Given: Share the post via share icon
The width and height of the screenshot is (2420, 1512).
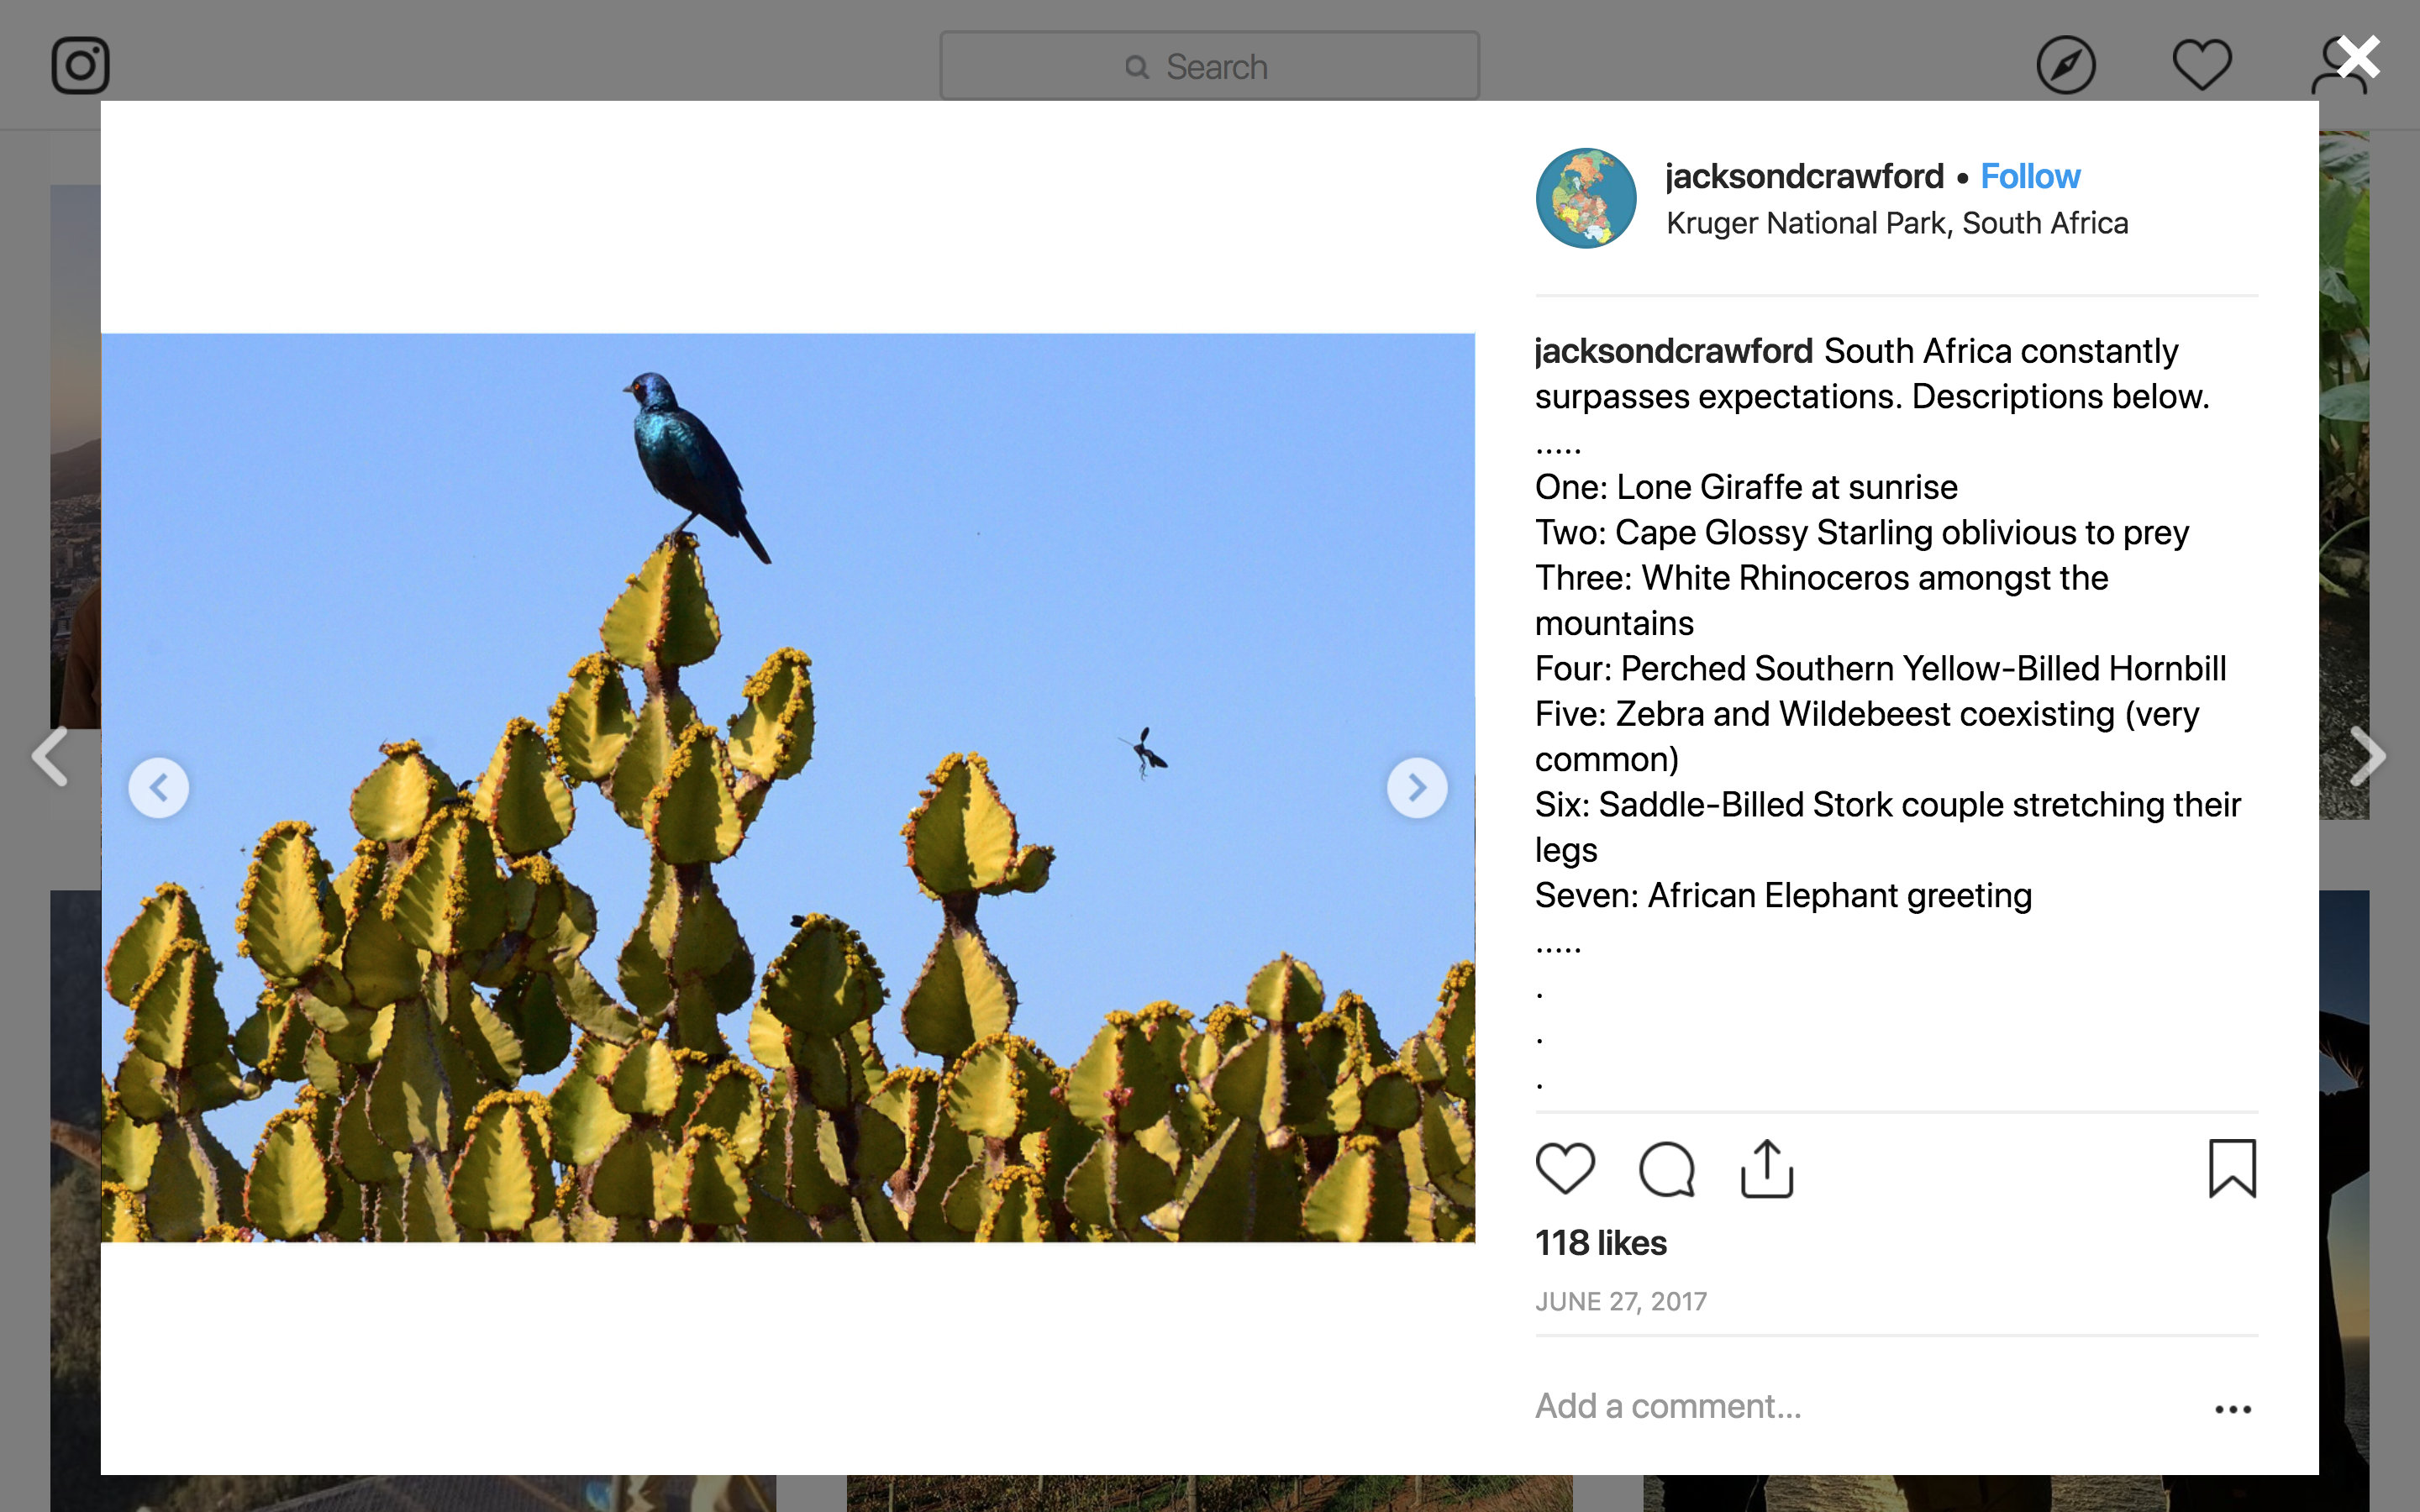Looking at the screenshot, I should pos(1767,1168).
